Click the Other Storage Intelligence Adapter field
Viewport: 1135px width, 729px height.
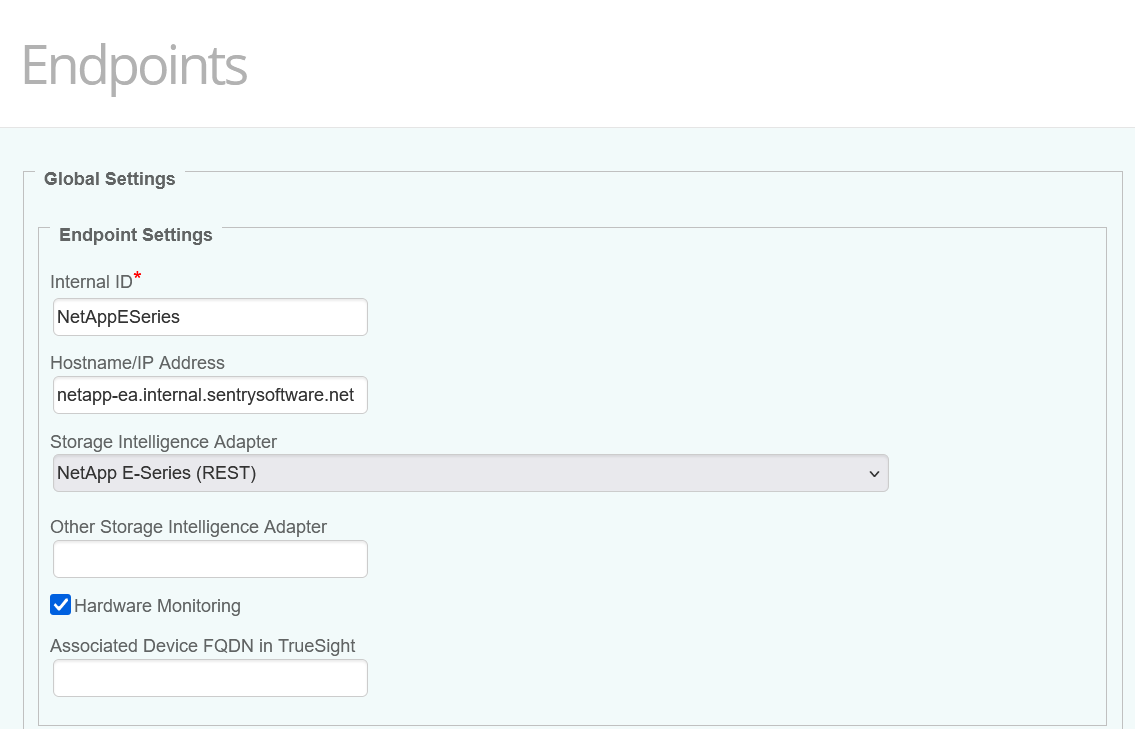(210, 558)
